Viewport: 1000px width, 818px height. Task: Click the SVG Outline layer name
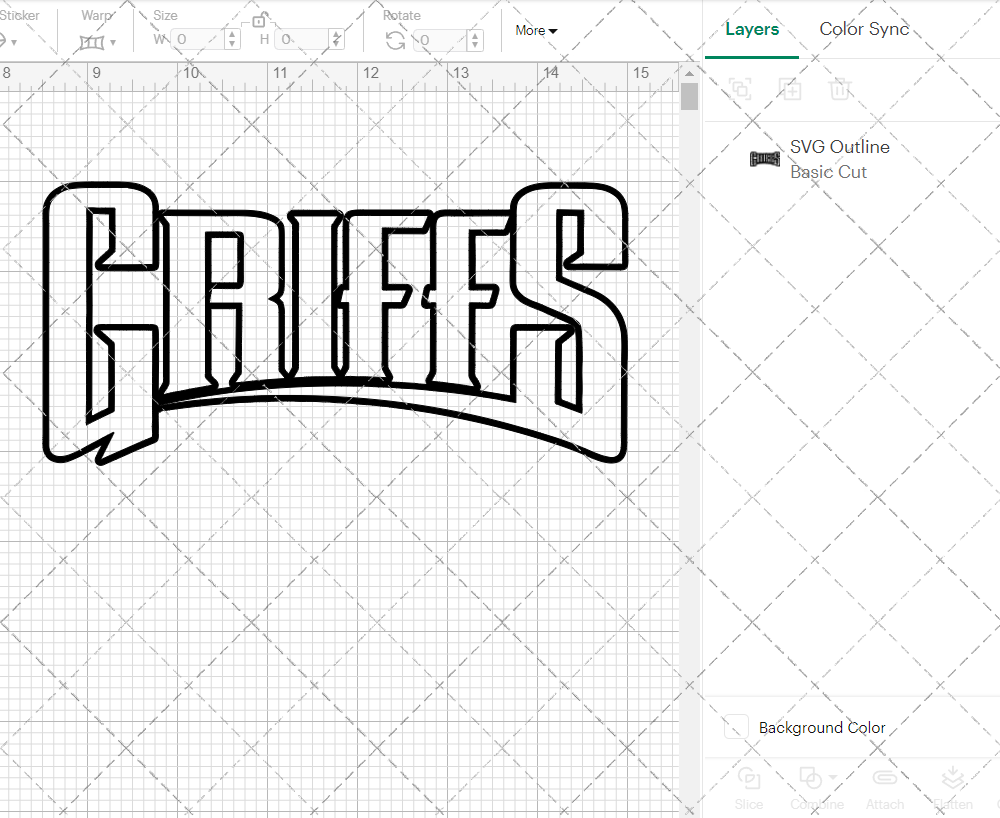(x=839, y=146)
